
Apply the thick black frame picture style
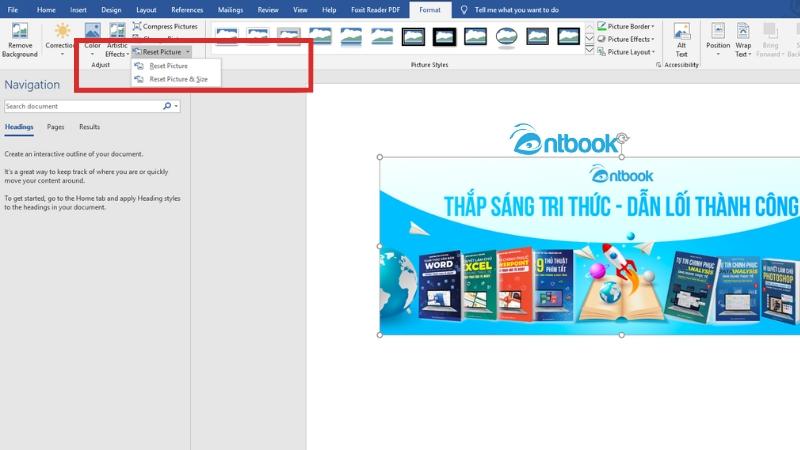point(444,37)
